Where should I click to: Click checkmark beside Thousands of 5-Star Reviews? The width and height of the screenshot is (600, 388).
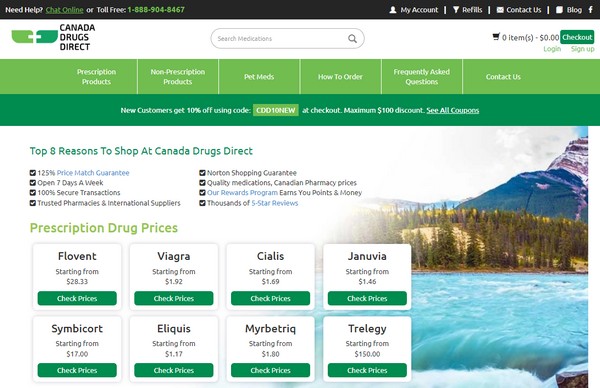202,203
